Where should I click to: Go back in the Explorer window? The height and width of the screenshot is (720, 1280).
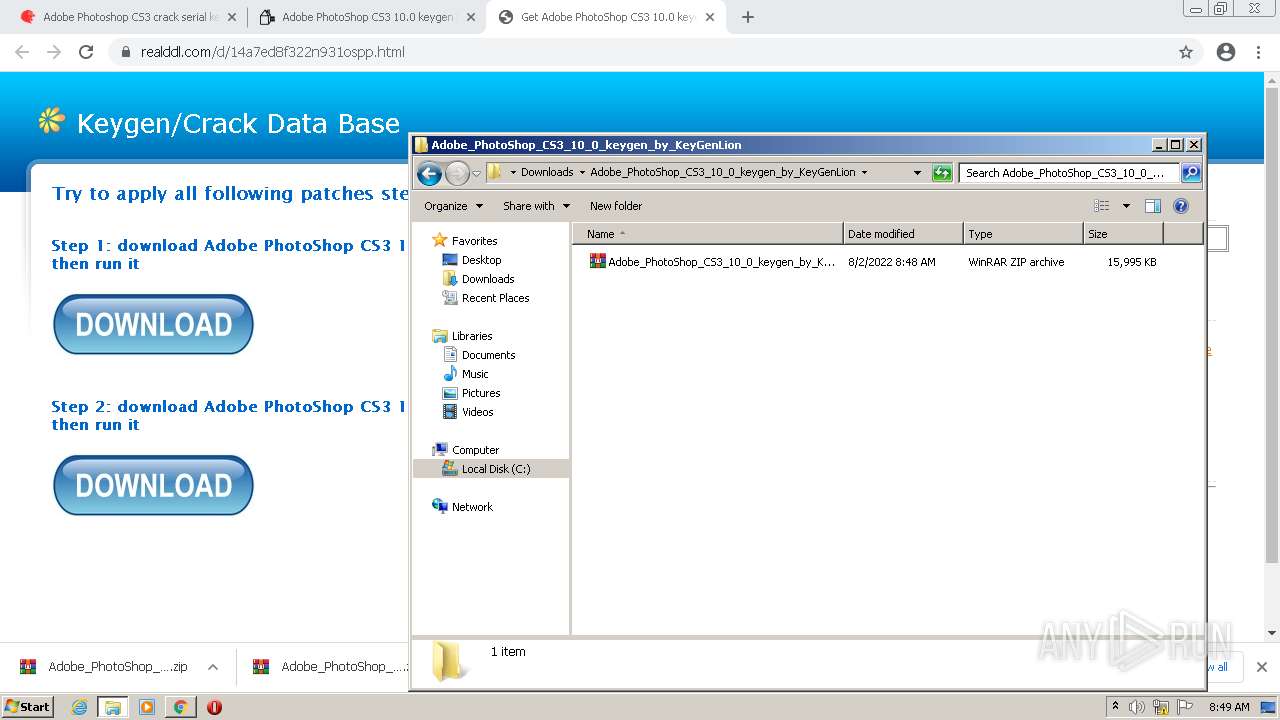point(429,173)
